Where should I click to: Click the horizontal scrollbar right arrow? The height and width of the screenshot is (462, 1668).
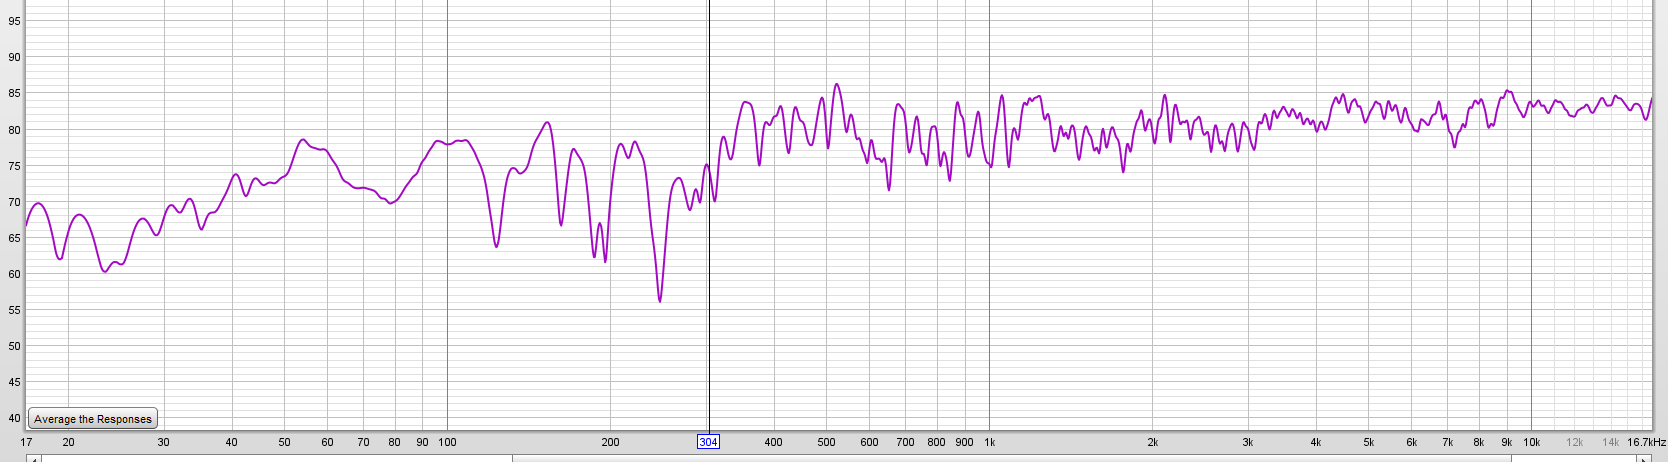click(x=1645, y=459)
